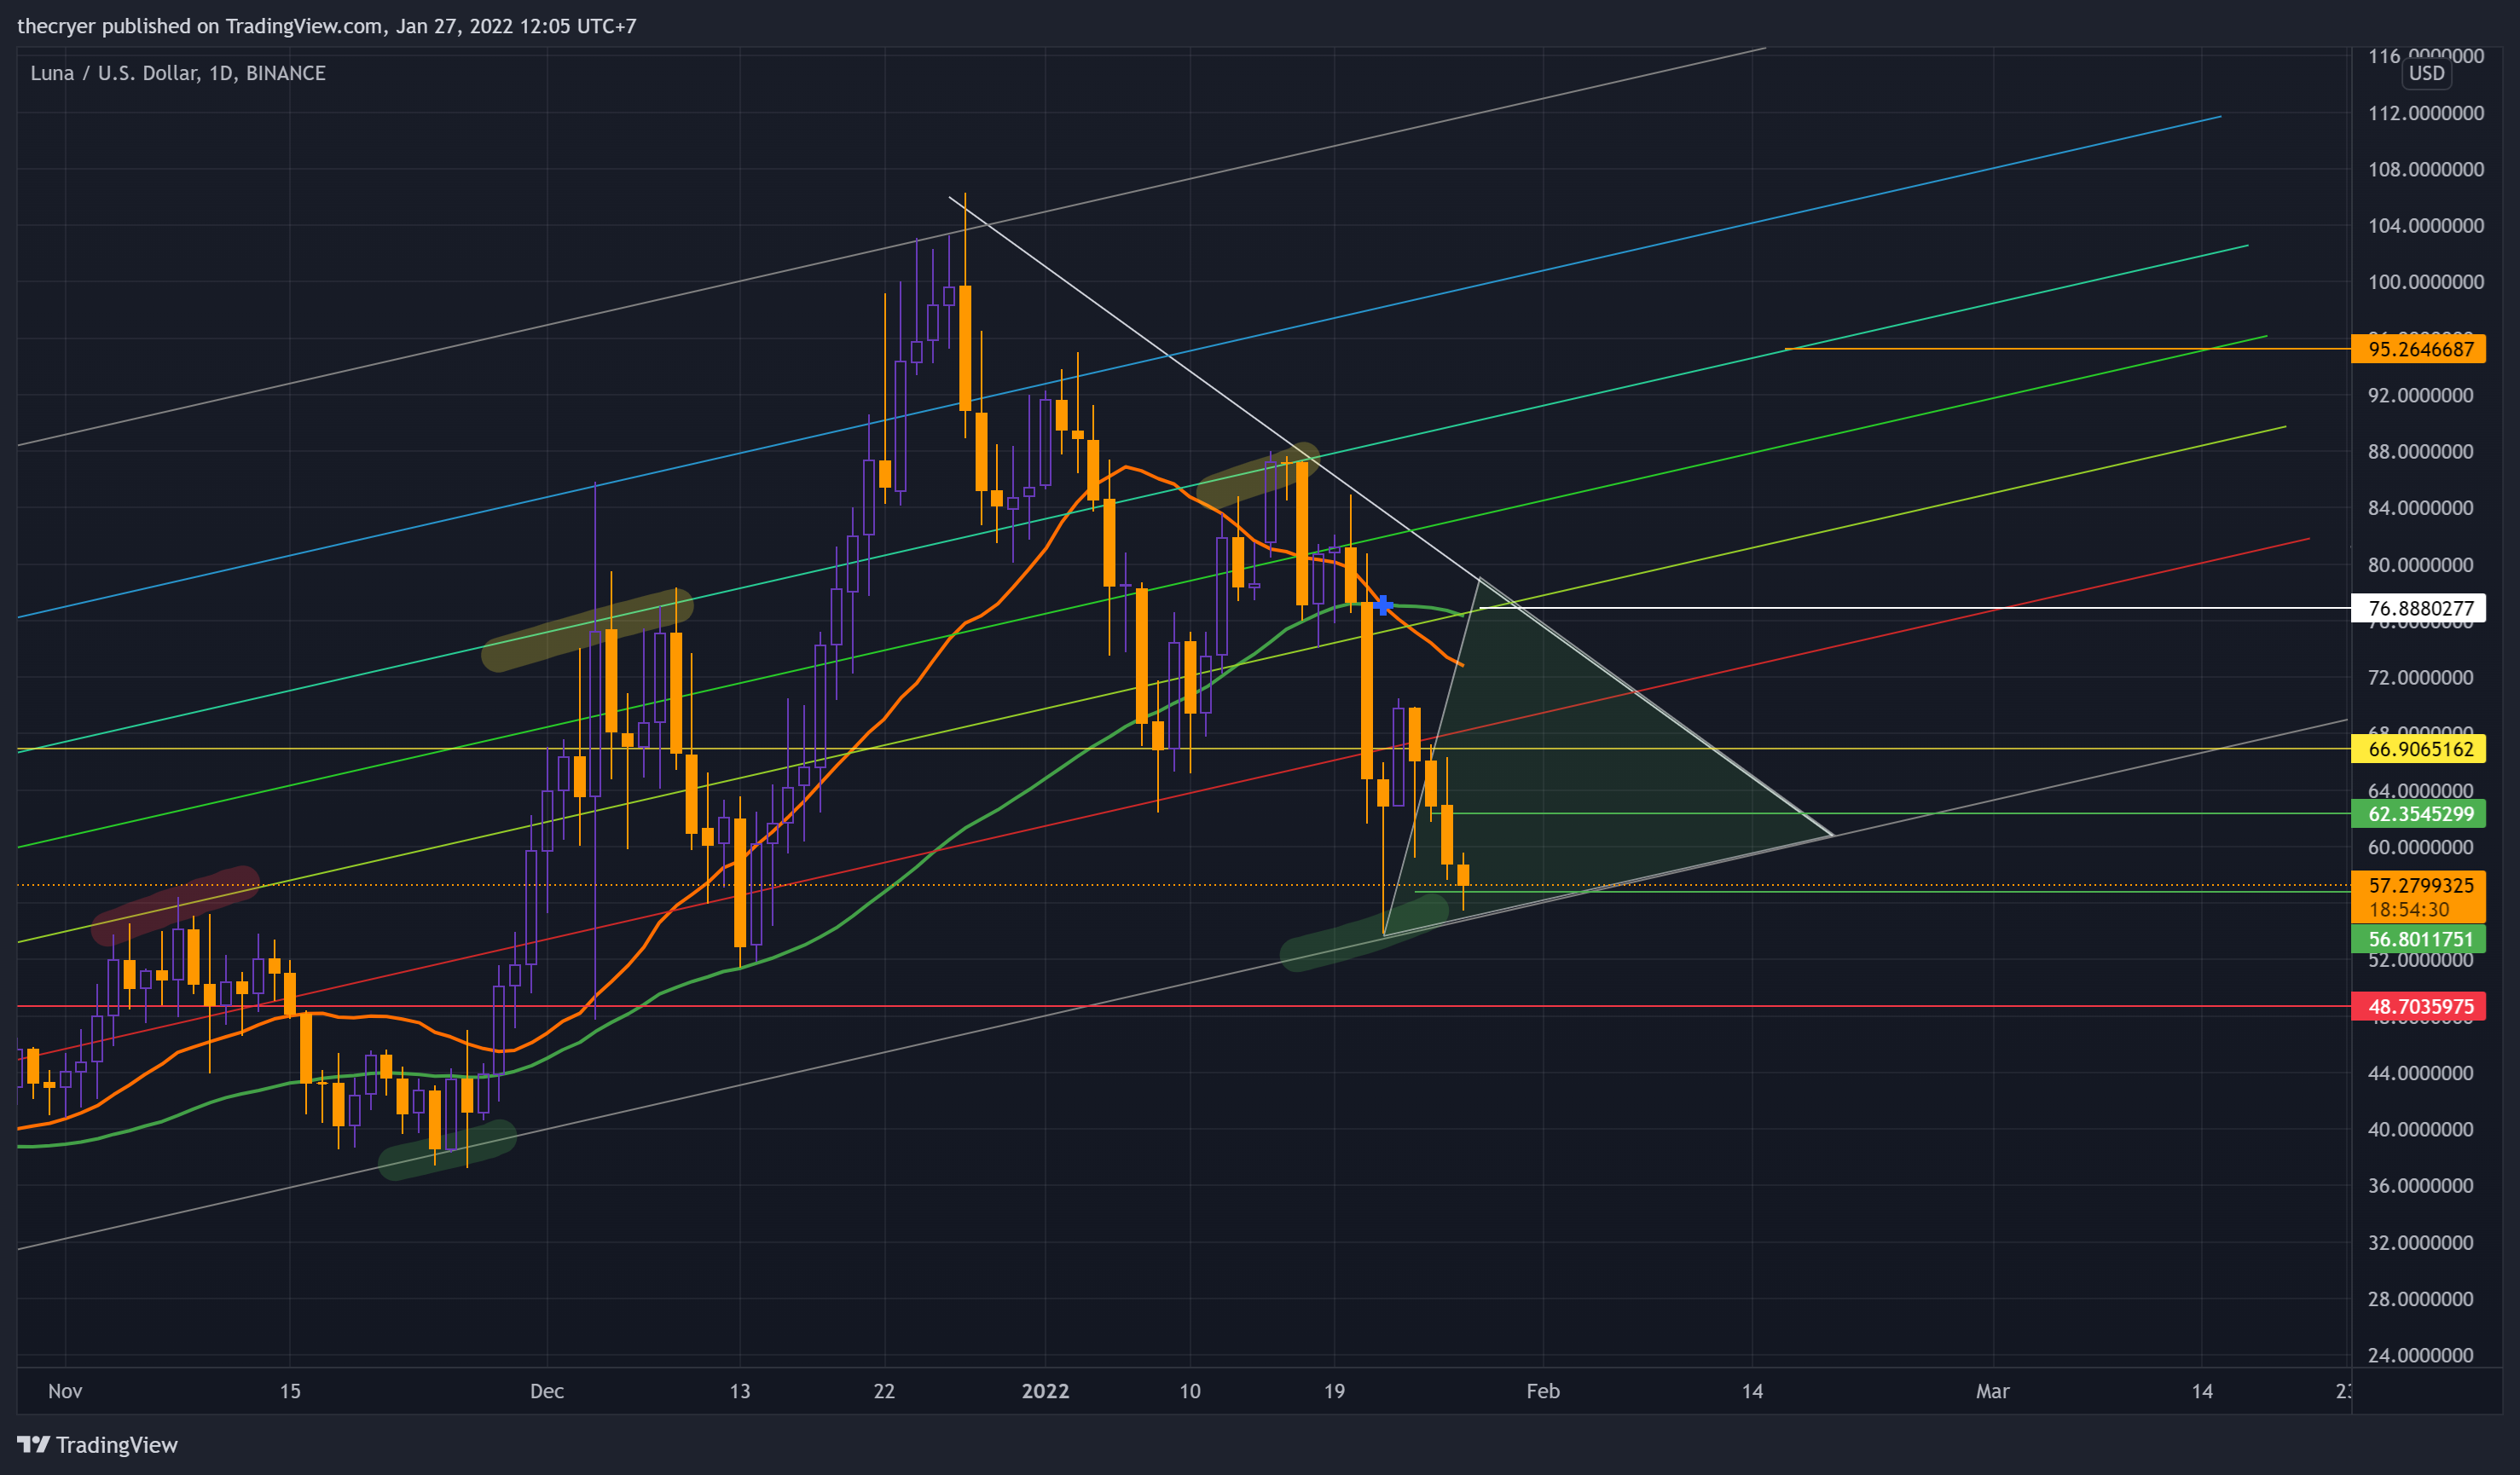The width and height of the screenshot is (2520, 1475).
Task: Click the green highlight under the January low
Action: point(1365,932)
